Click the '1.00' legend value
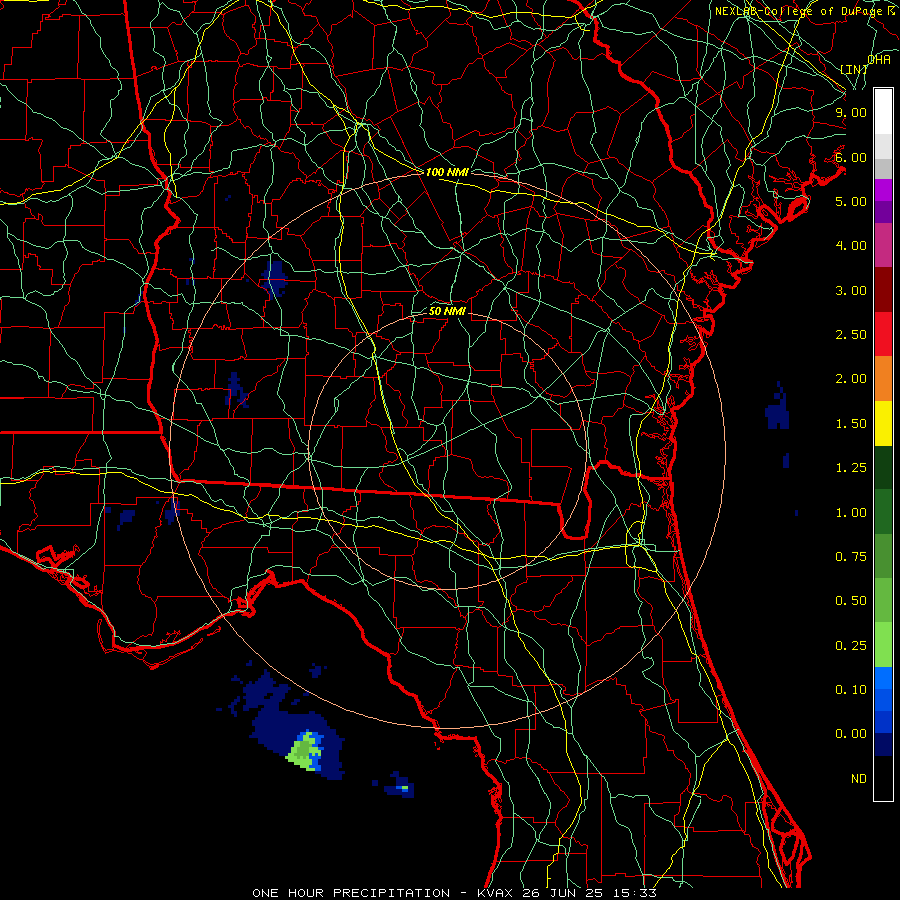The height and width of the screenshot is (900, 900). pyautogui.click(x=851, y=513)
